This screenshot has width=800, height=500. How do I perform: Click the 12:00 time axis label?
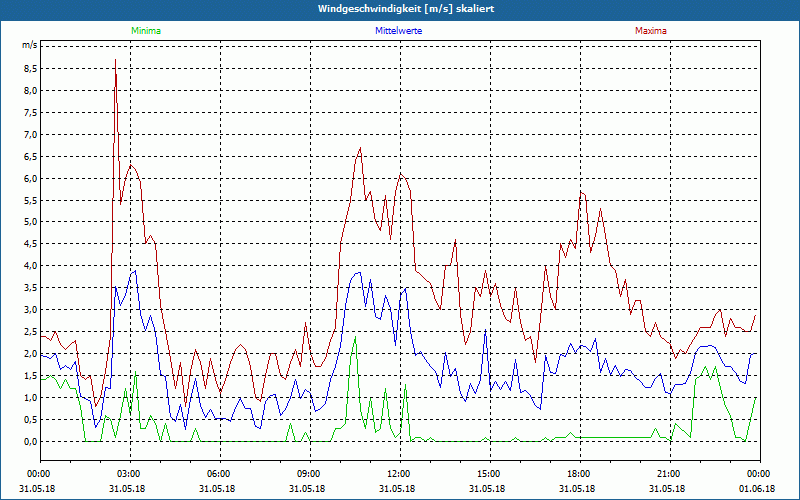point(401,474)
